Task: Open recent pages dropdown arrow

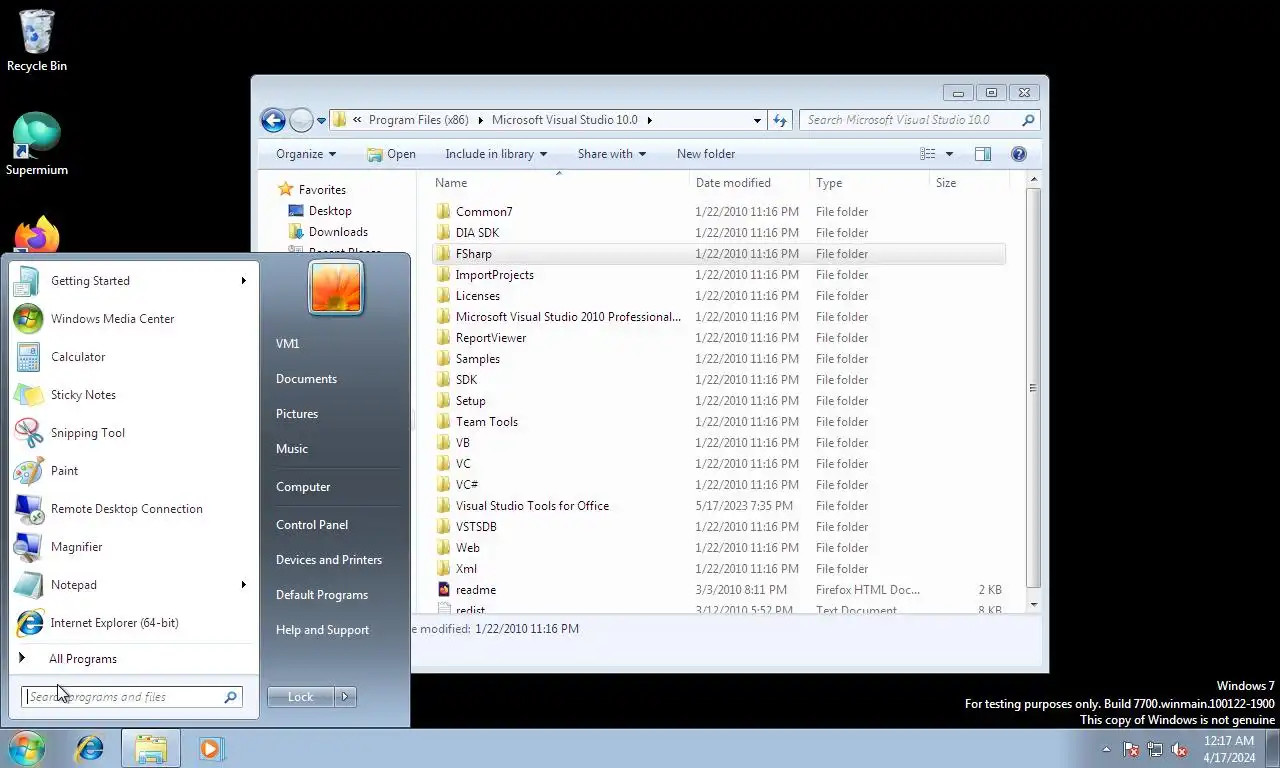Action: (x=321, y=120)
